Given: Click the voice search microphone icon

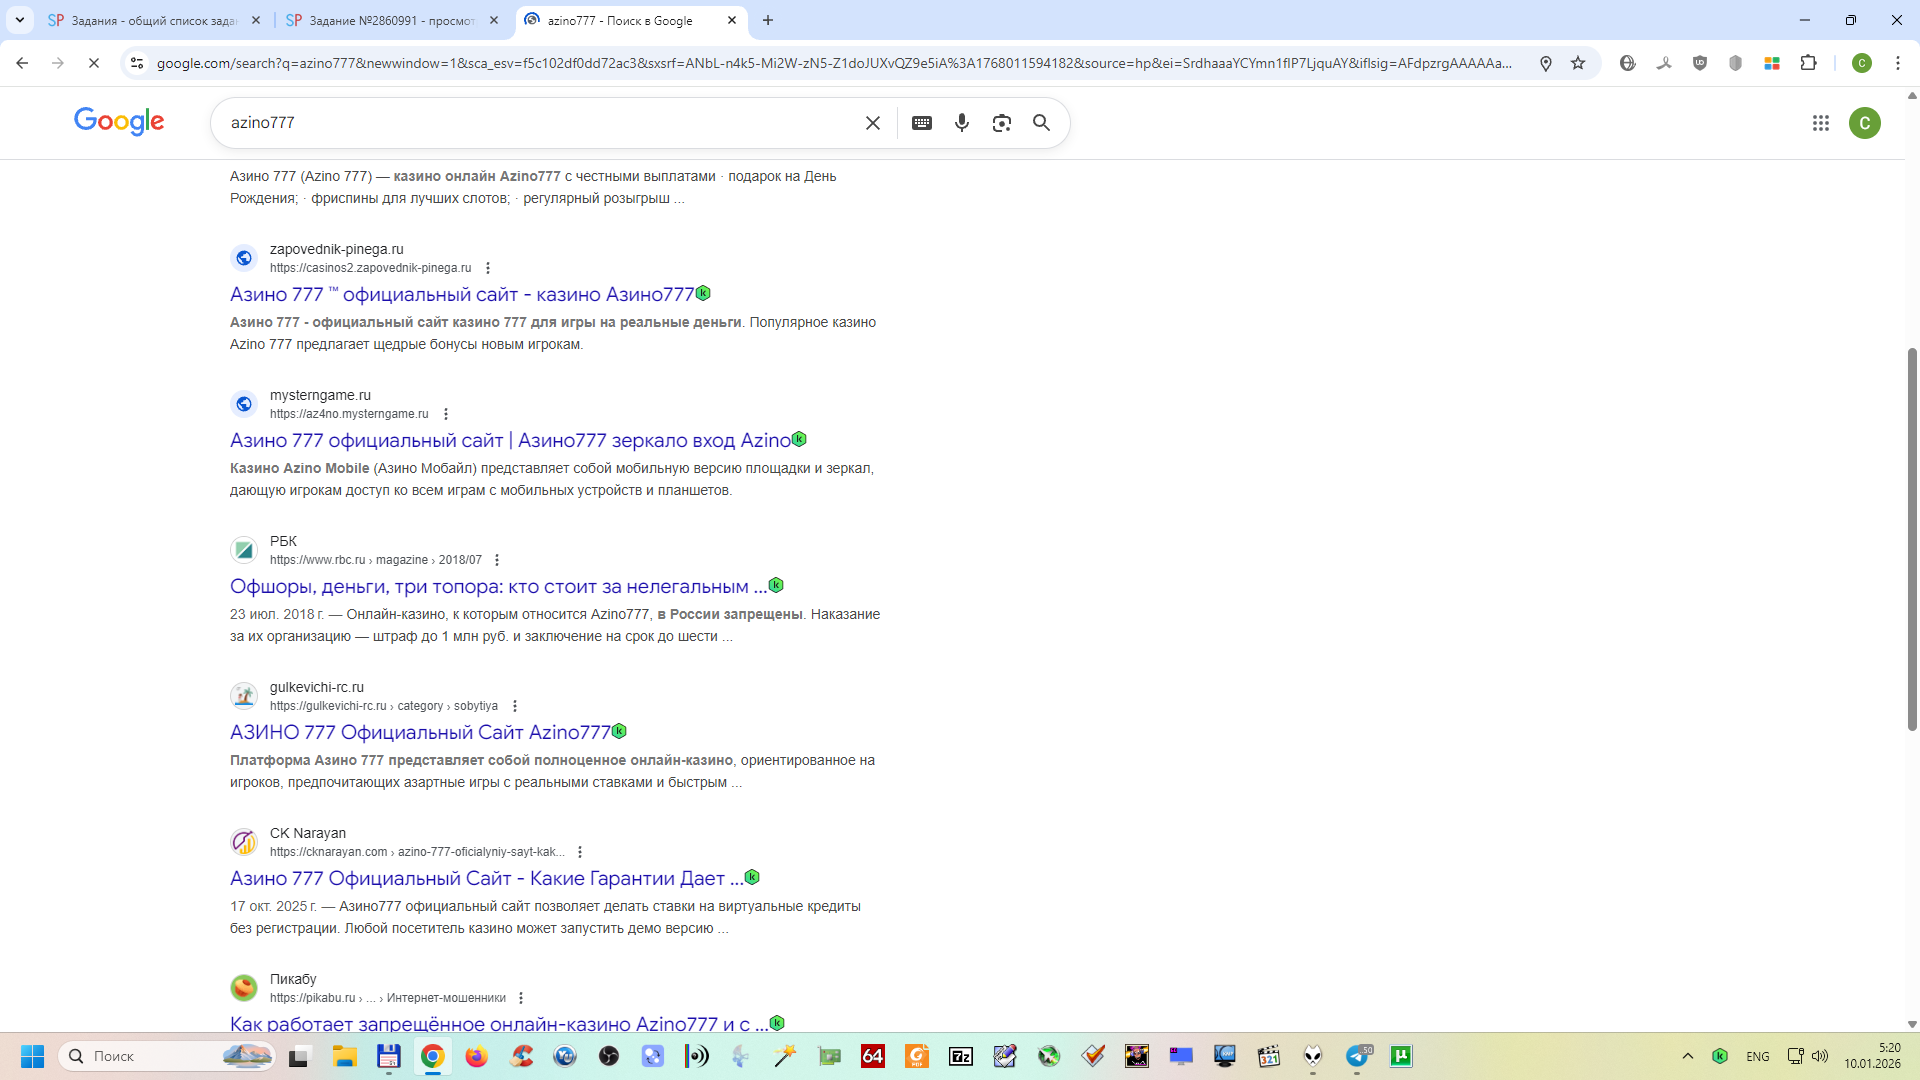Looking at the screenshot, I should [x=961, y=123].
